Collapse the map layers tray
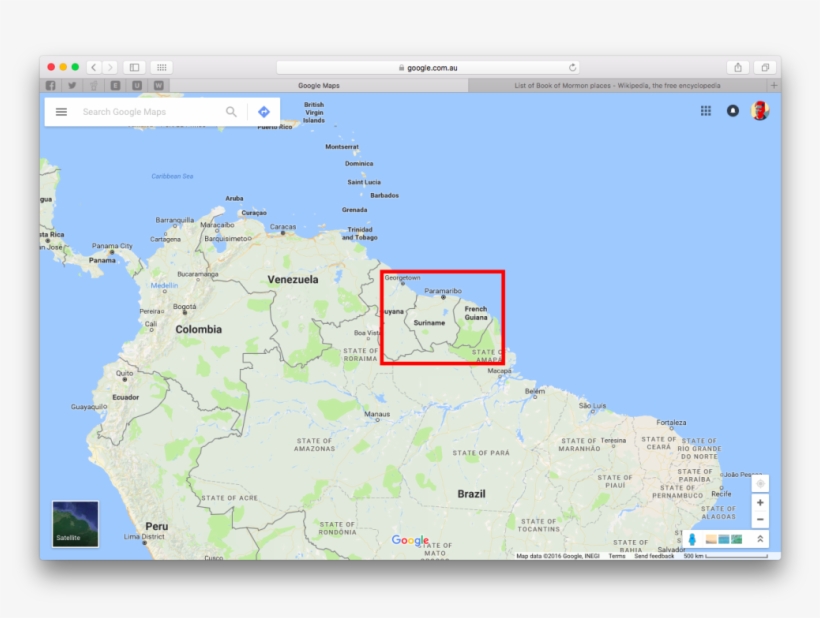The height and width of the screenshot is (618, 820). [762, 538]
